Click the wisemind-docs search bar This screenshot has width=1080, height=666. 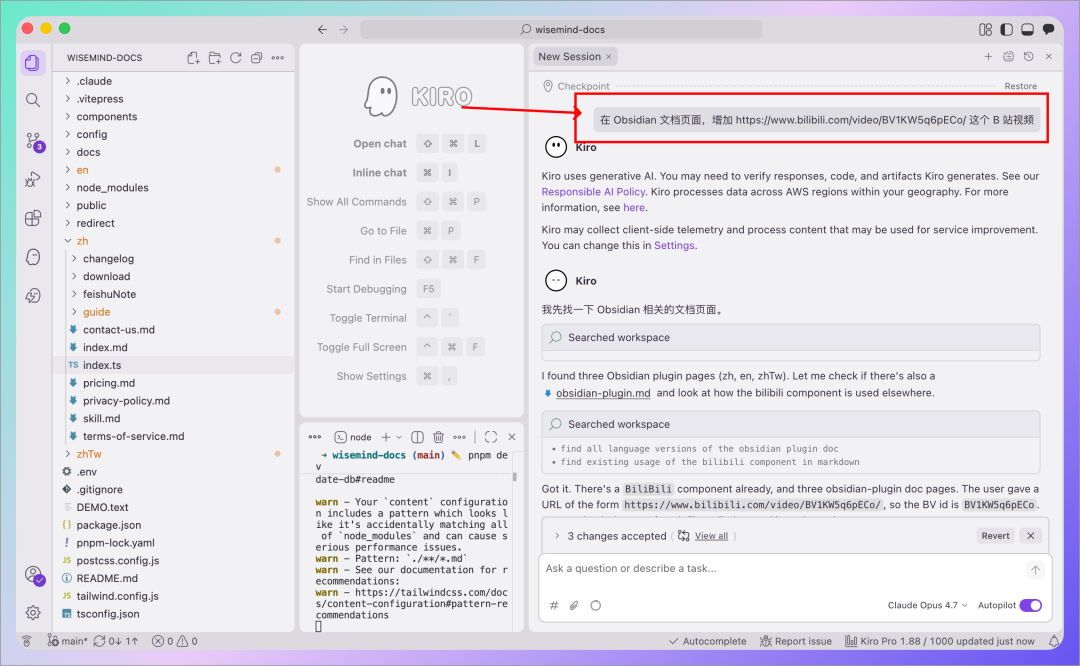pyautogui.click(x=561, y=30)
